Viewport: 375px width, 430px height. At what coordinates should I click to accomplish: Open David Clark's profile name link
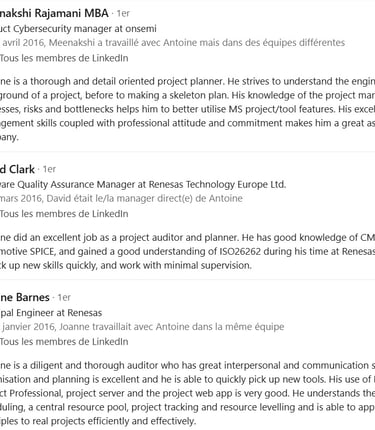pyautogui.click(x=17, y=169)
